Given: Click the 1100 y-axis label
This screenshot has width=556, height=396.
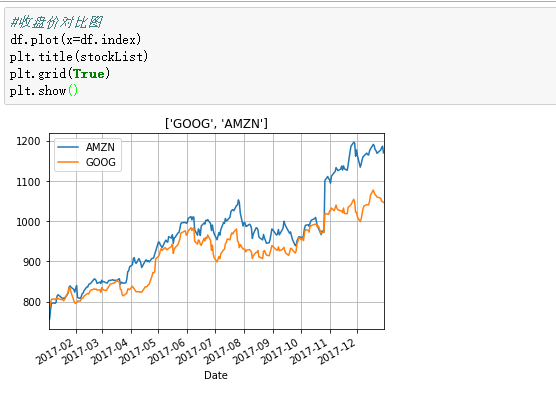Looking at the screenshot, I should (x=28, y=182).
